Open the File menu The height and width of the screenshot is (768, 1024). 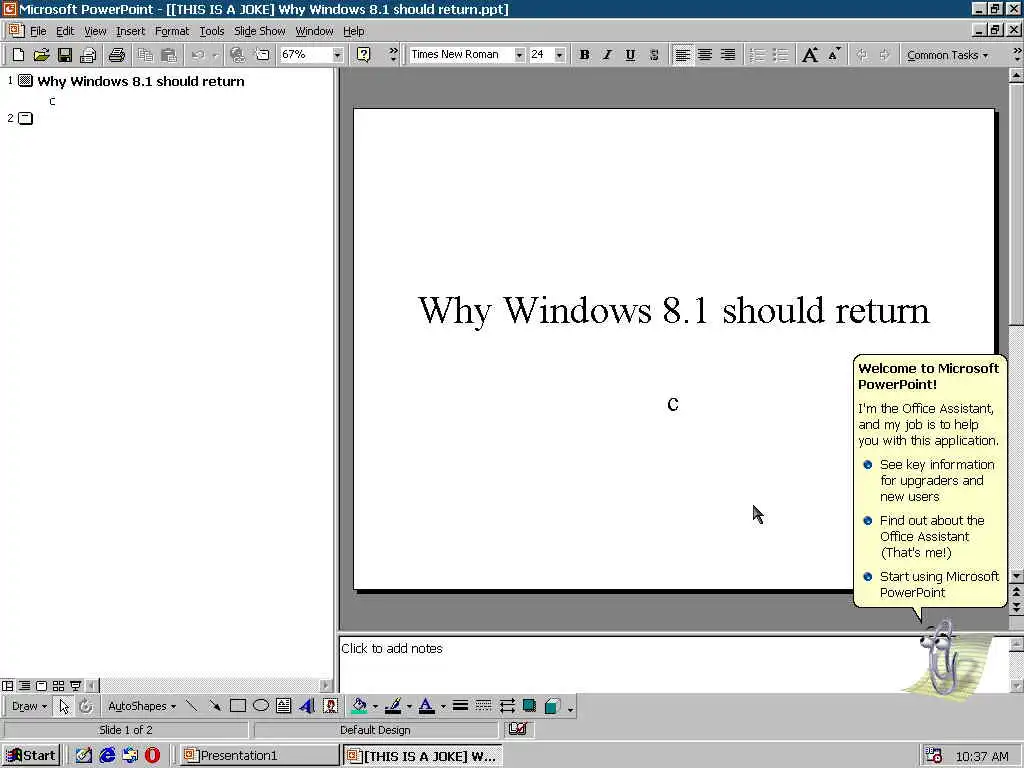pos(38,31)
